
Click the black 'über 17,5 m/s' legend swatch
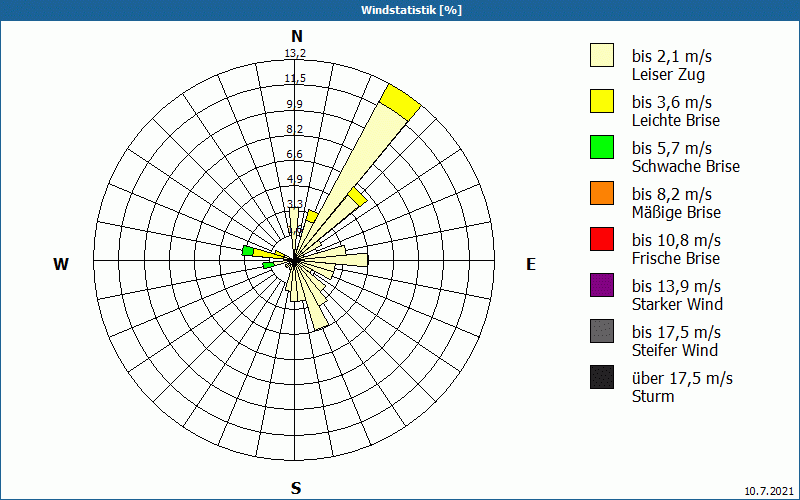pyautogui.click(x=602, y=377)
